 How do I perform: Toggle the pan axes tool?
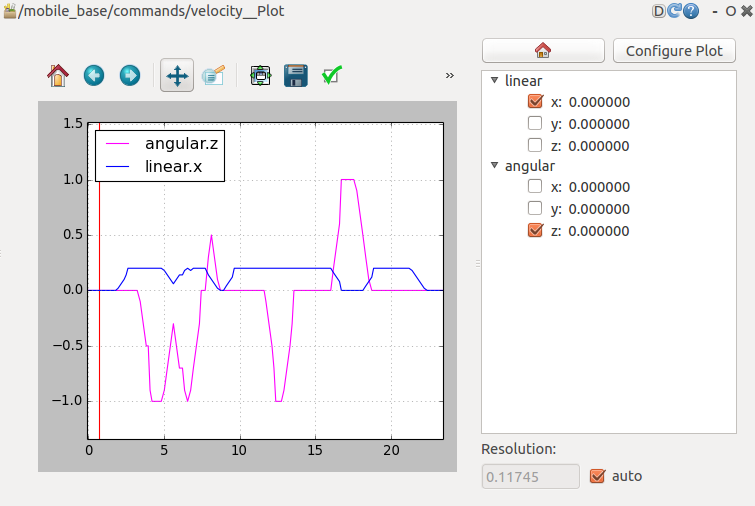(176, 75)
